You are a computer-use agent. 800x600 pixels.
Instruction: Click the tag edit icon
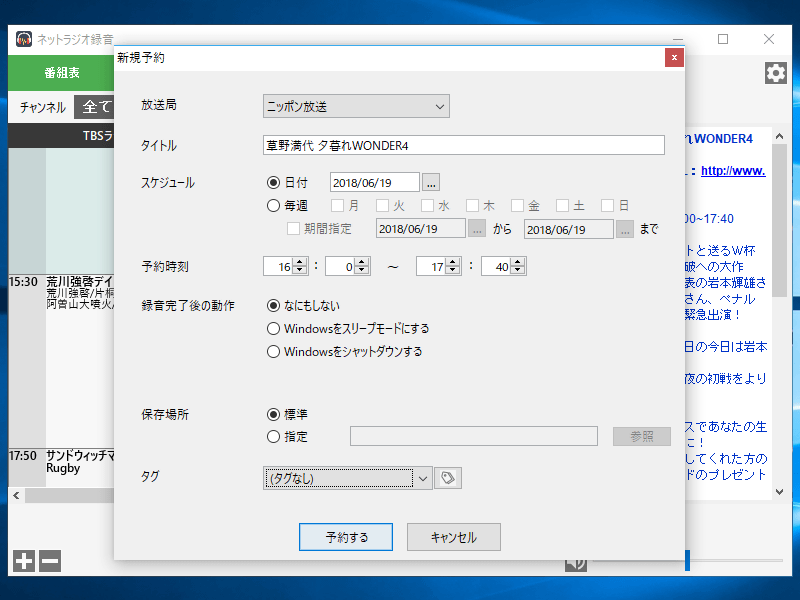pos(448,479)
